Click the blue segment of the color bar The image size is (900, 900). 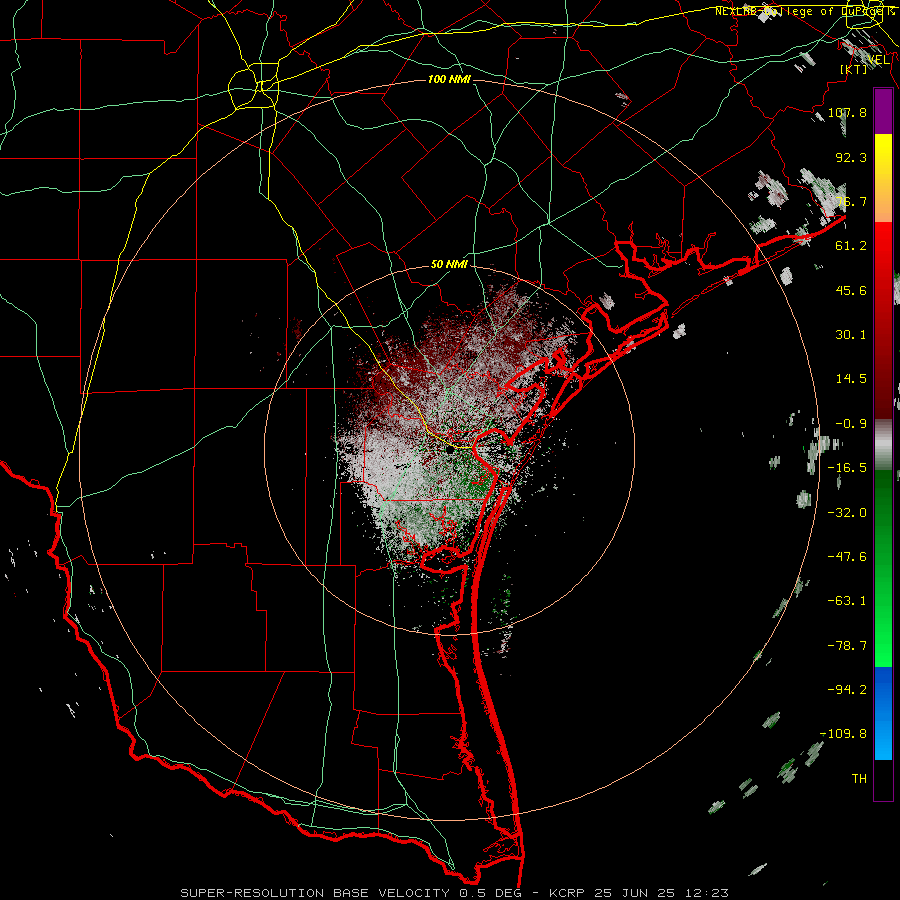(x=883, y=713)
